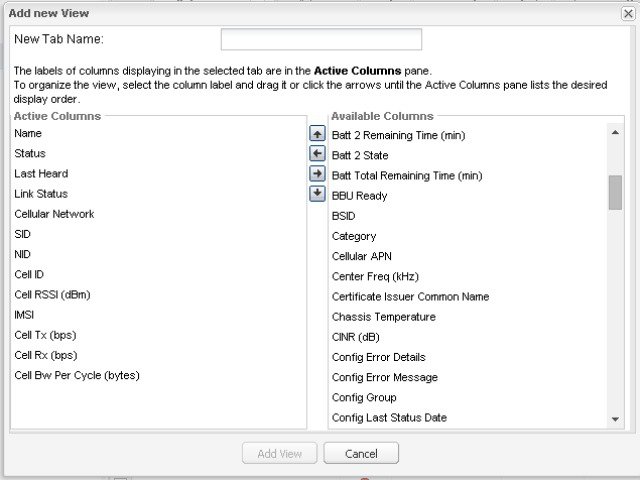Select BBU Ready in Available Columns

[x=359, y=196]
